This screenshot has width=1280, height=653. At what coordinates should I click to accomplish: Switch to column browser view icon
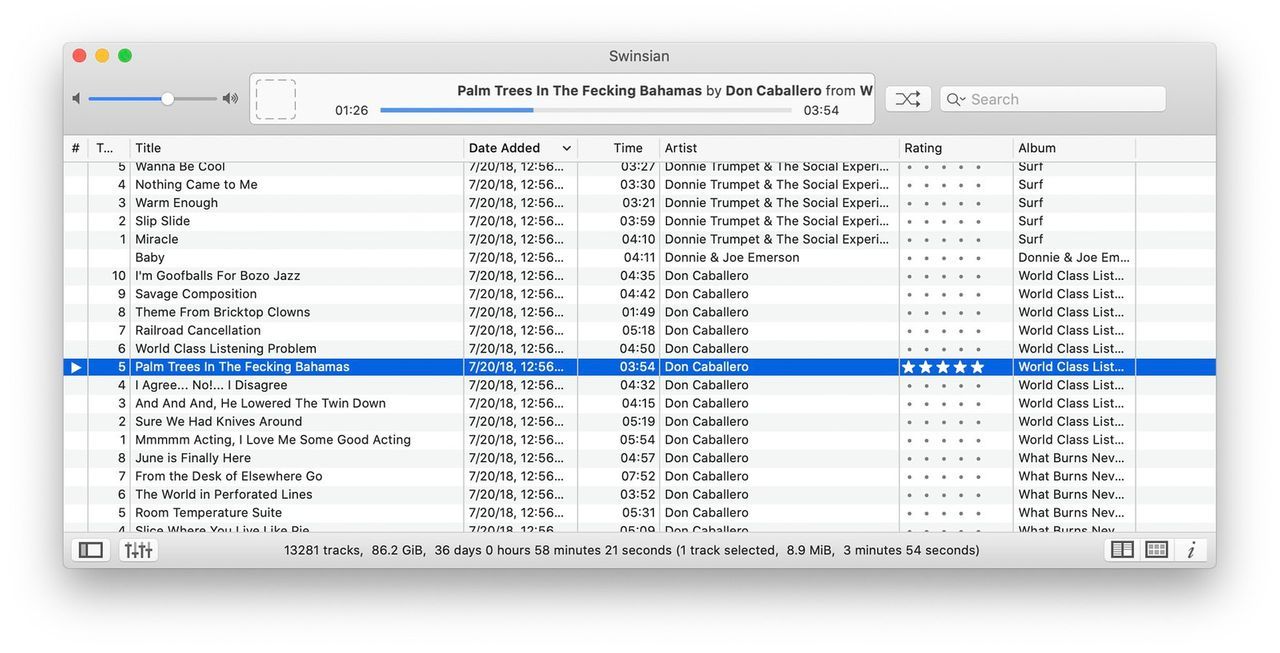tap(1122, 550)
